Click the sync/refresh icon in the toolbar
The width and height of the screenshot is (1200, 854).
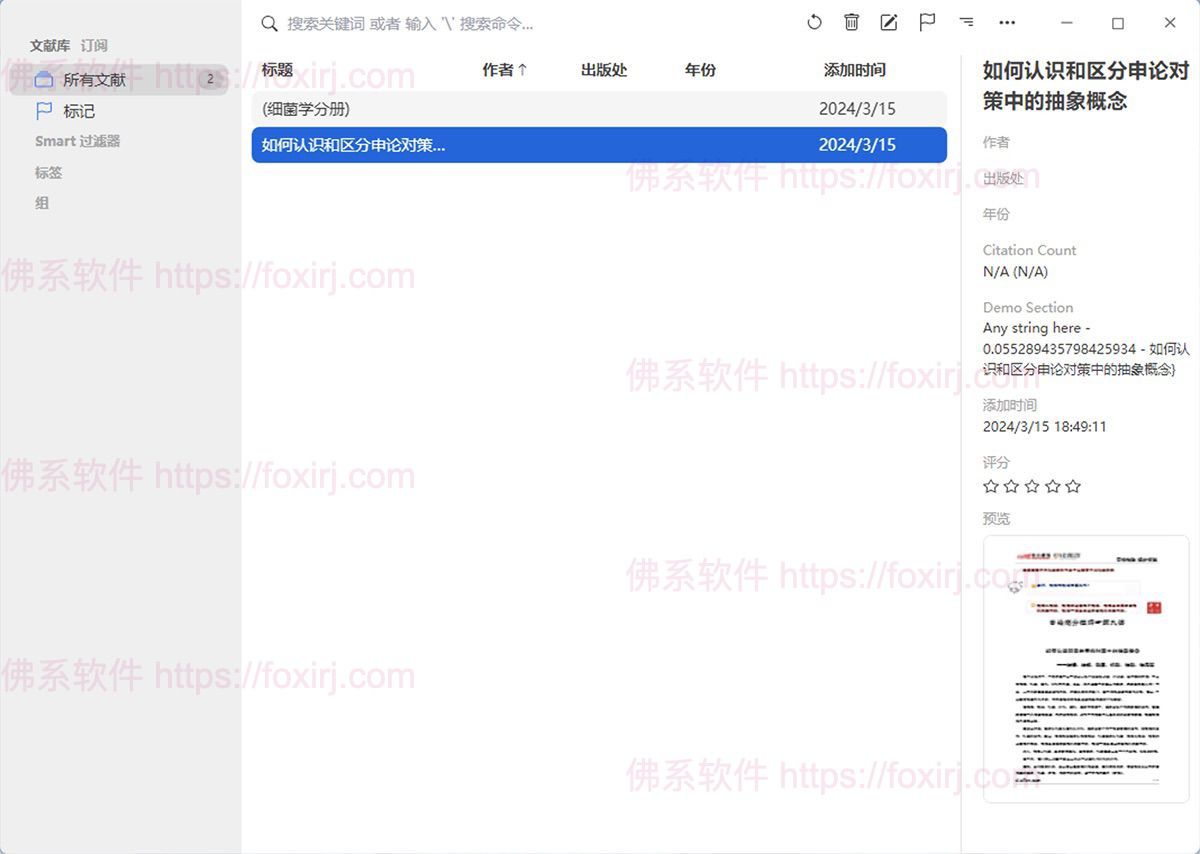click(x=814, y=22)
